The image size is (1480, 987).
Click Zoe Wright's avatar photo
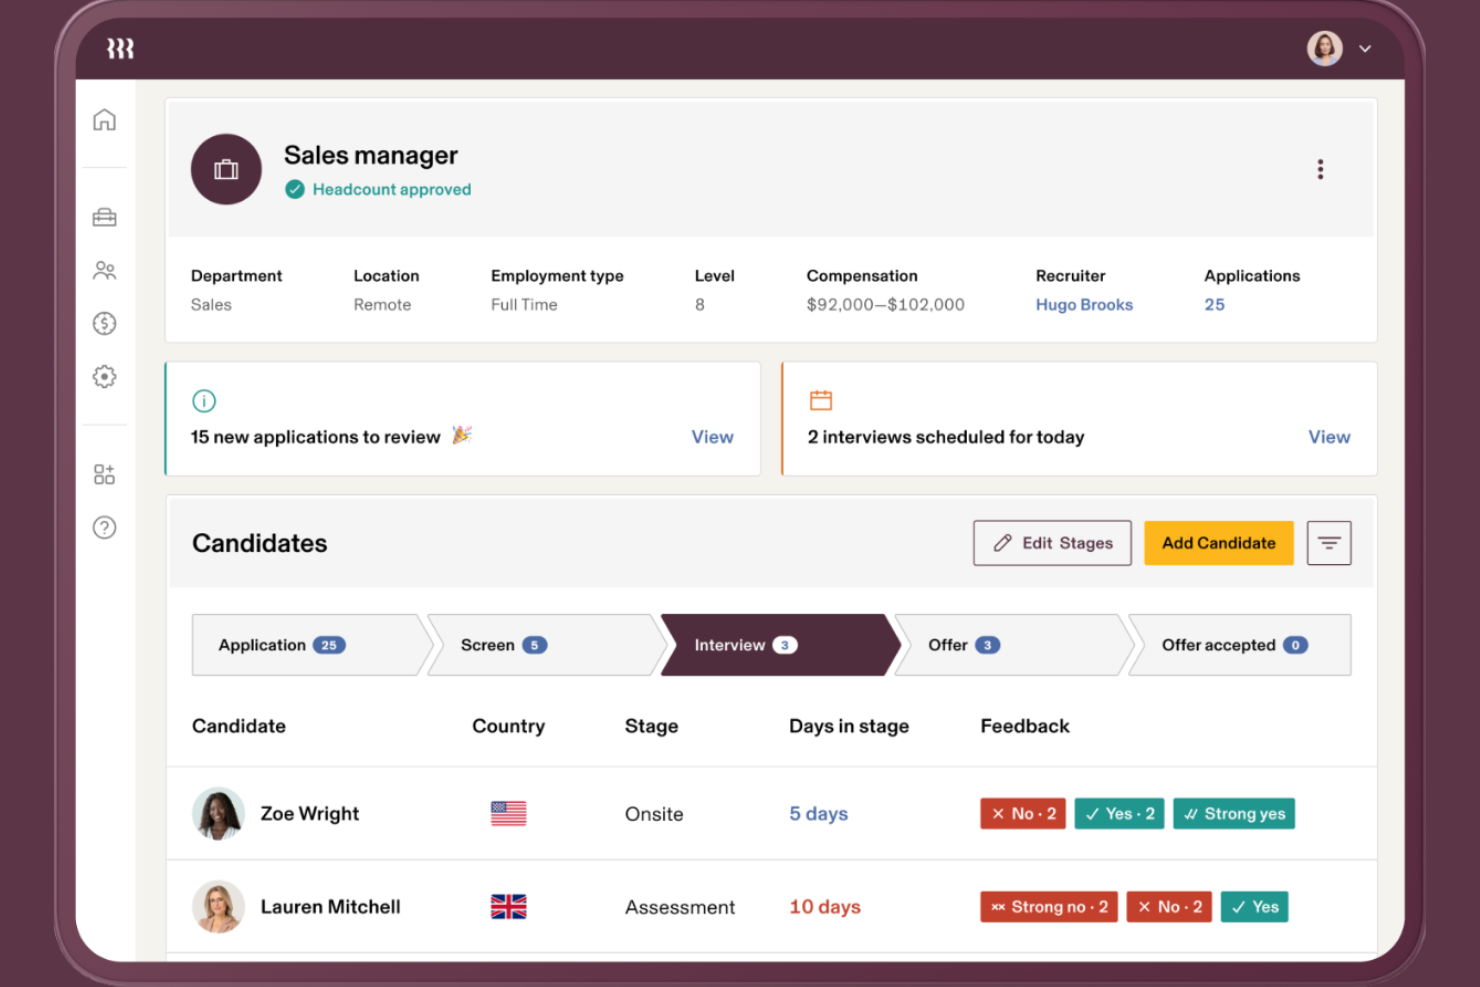pyautogui.click(x=218, y=814)
